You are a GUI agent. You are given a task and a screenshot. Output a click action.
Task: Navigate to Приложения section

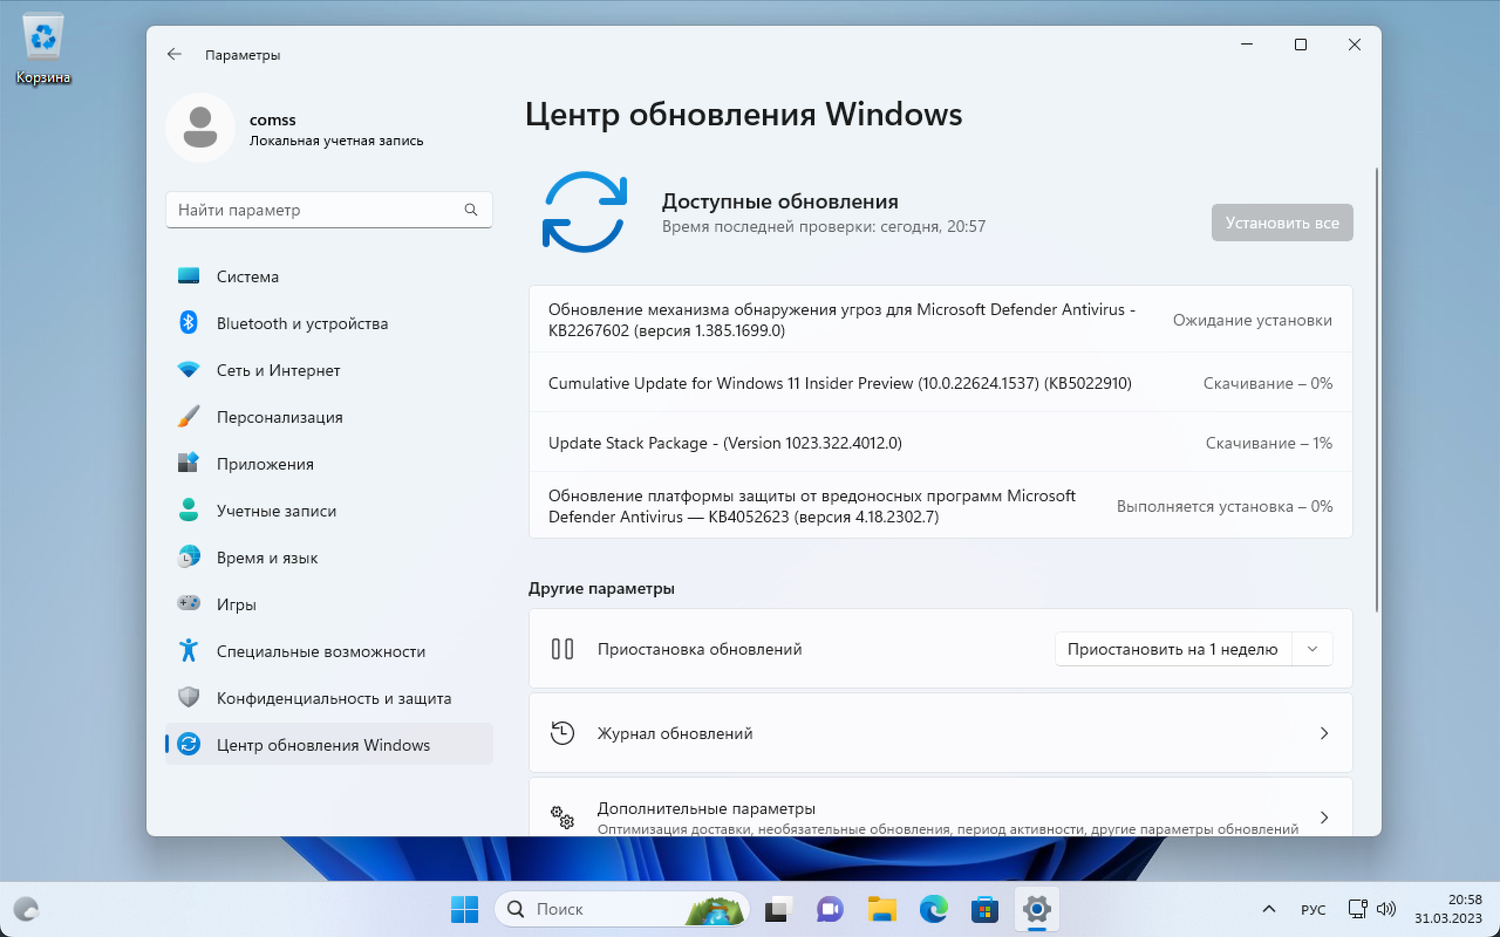coord(329,464)
